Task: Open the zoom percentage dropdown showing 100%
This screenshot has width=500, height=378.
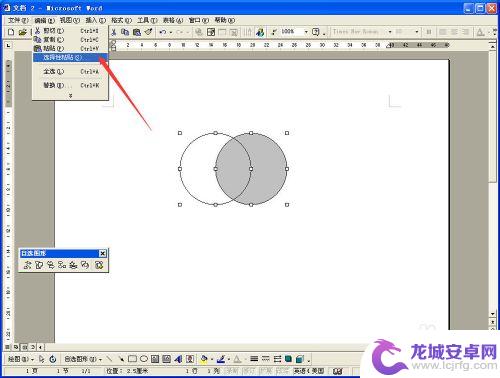Action: tap(294, 32)
